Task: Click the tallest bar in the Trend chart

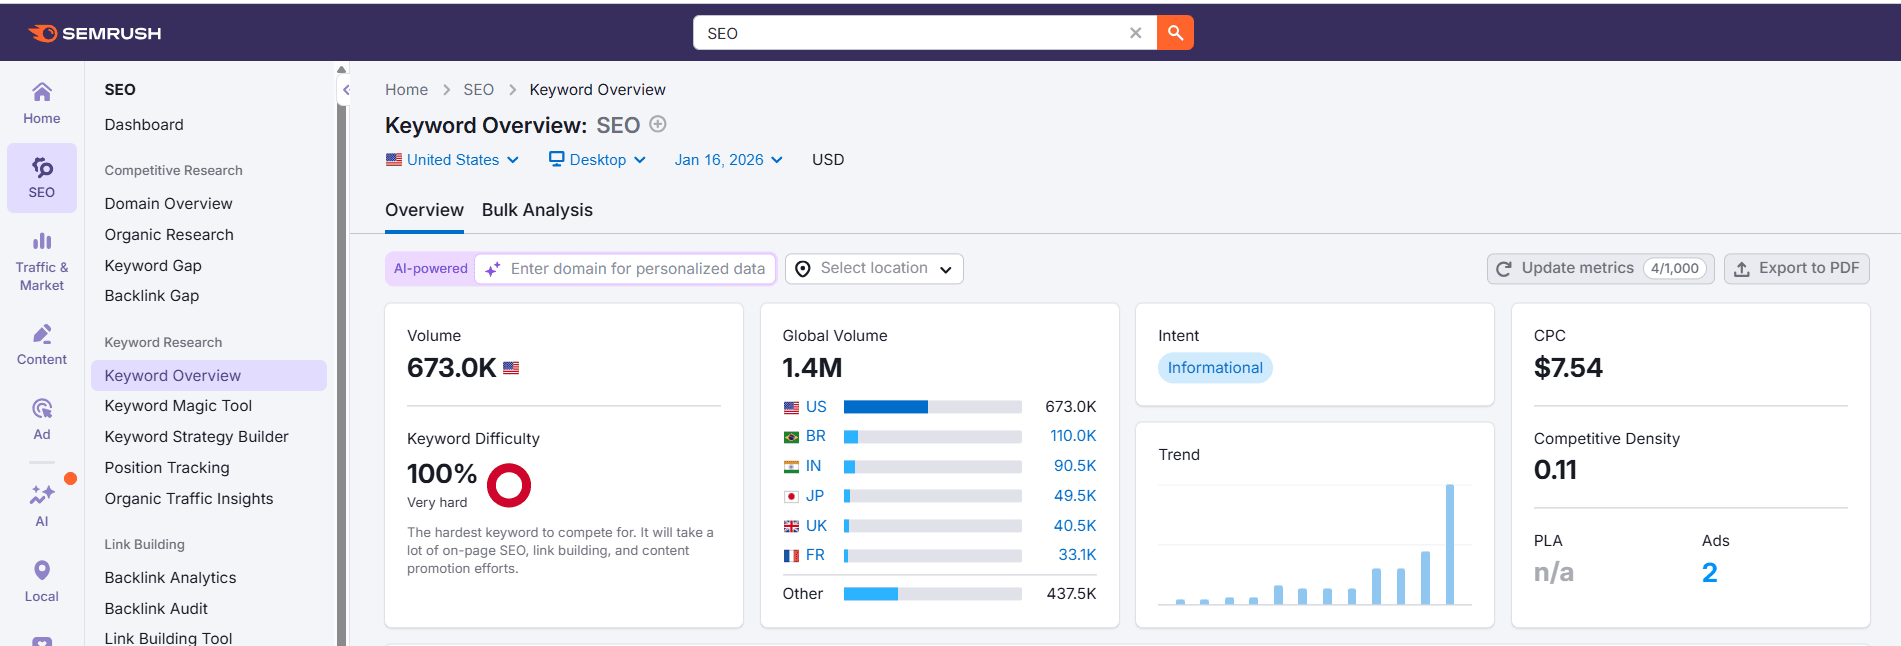Action: [x=1449, y=545]
